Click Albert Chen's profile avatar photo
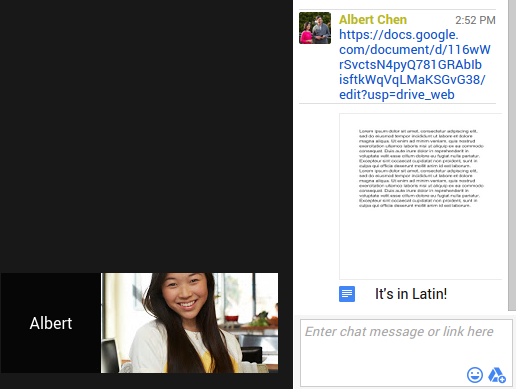The height and width of the screenshot is (389, 516). (315, 28)
